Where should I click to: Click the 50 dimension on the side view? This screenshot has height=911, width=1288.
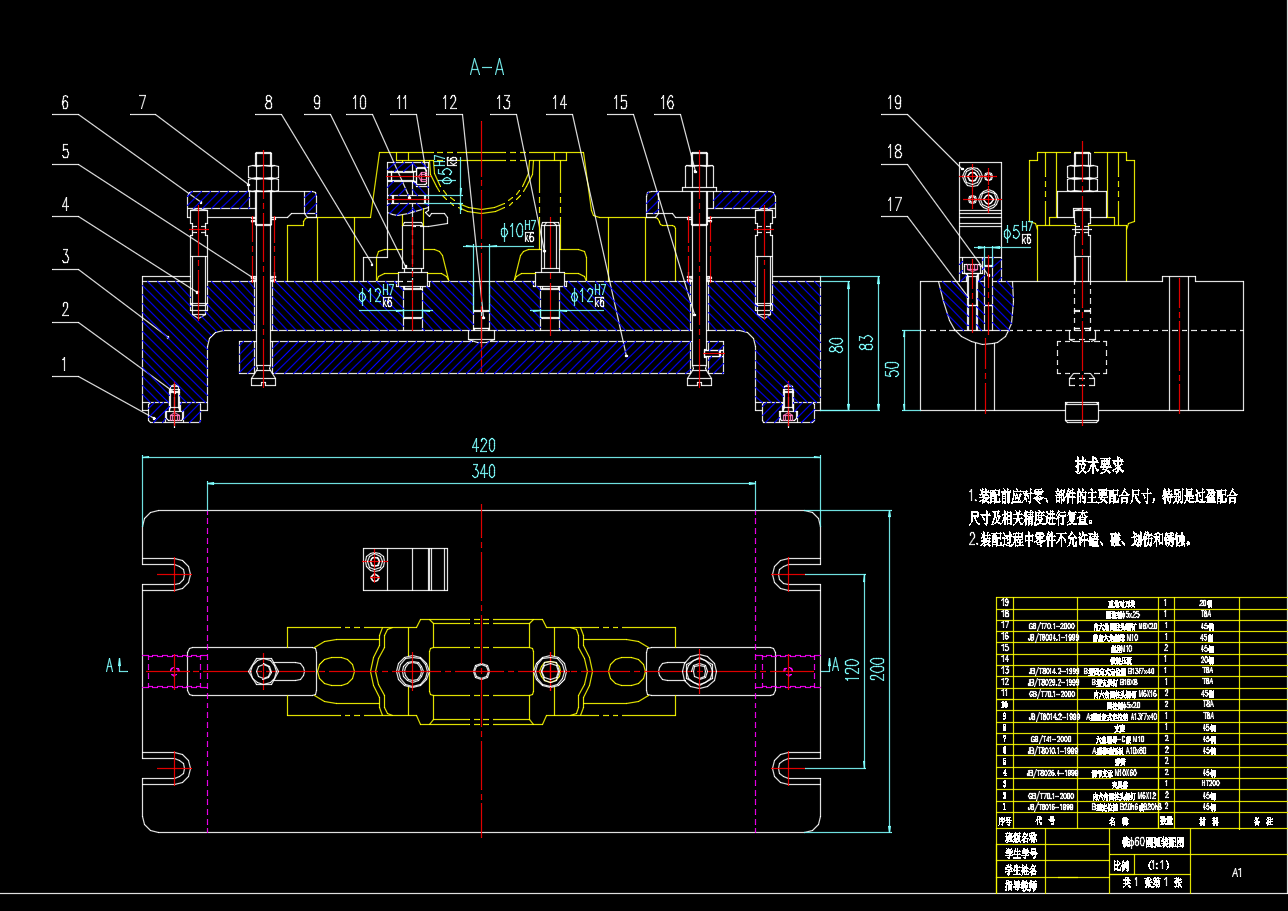893,368
